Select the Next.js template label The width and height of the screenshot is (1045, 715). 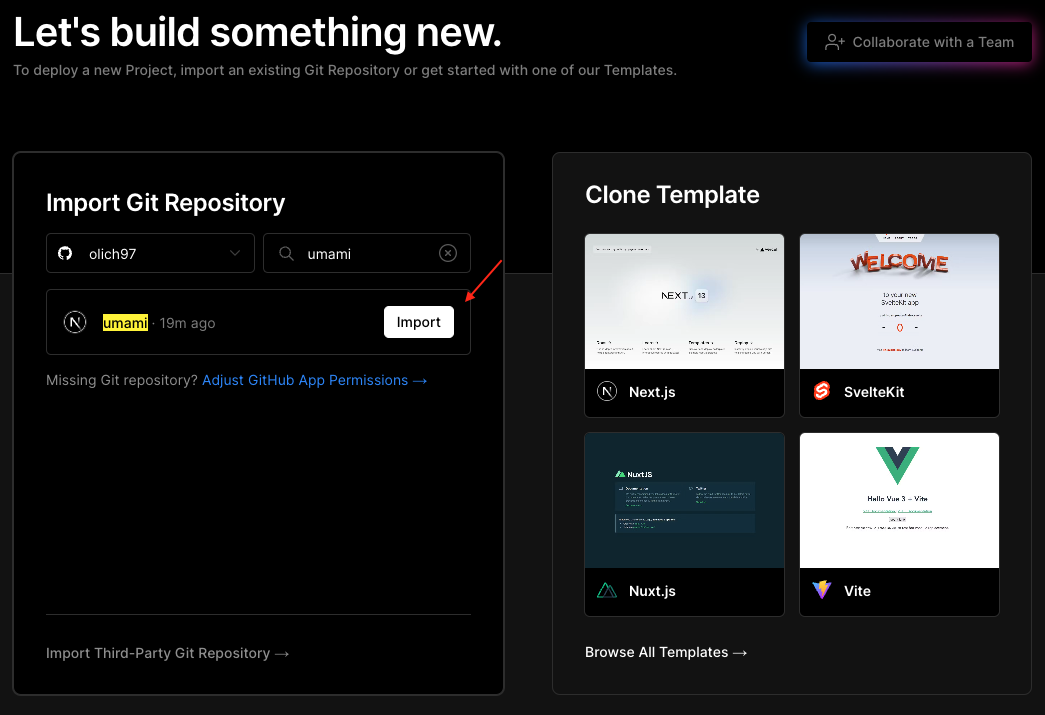pos(652,392)
